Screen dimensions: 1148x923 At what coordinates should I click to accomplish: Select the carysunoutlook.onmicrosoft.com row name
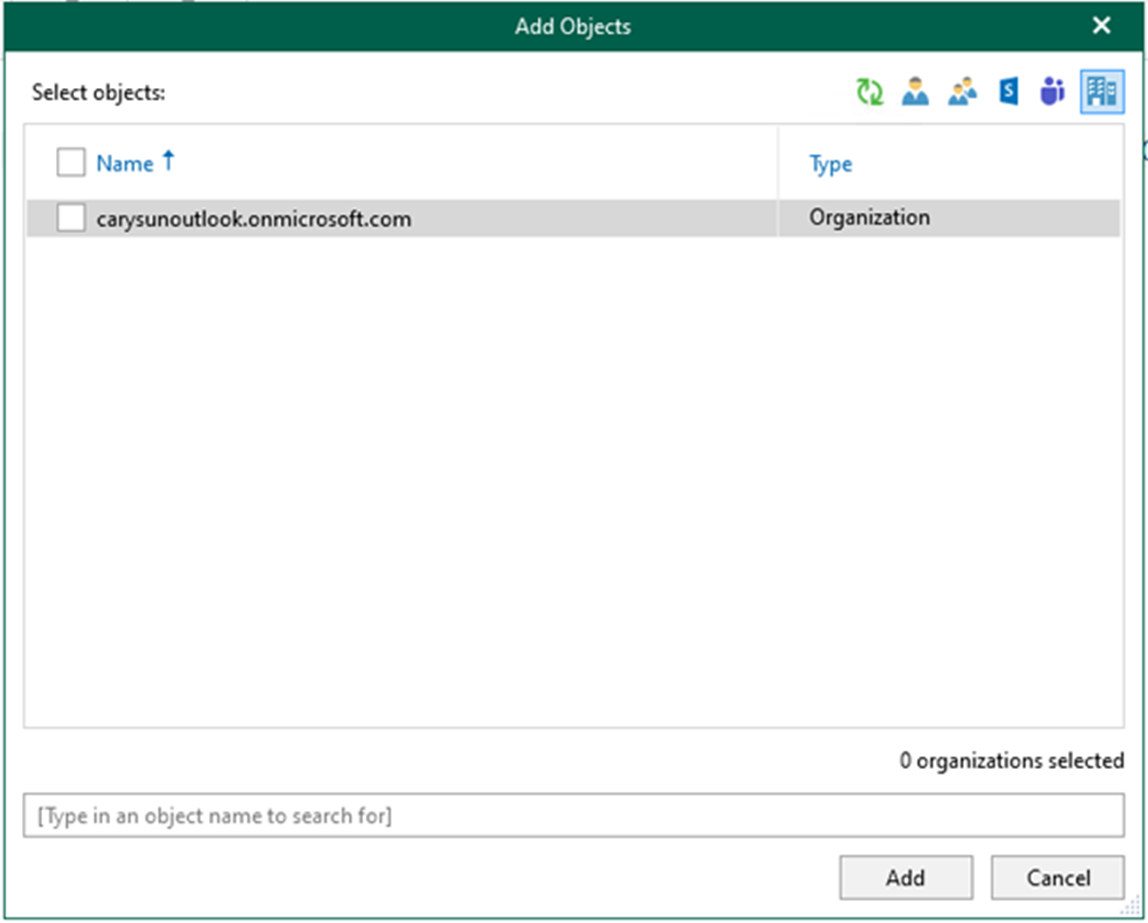point(253,219)
